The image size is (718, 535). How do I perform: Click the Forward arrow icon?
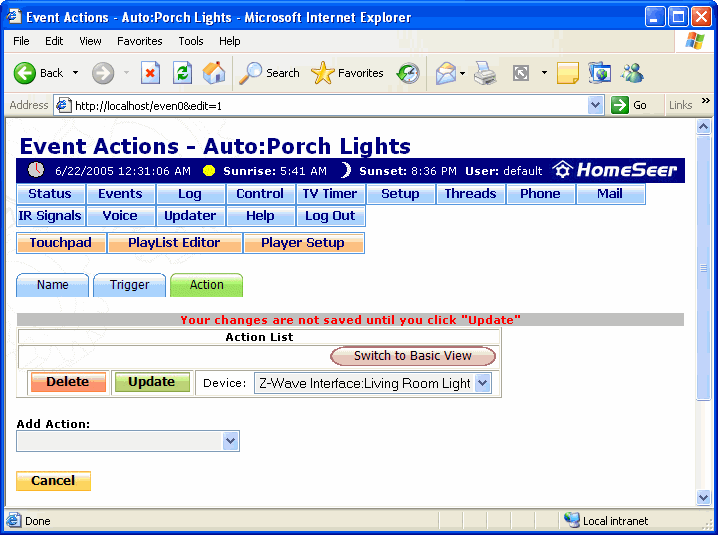point(103,73)
